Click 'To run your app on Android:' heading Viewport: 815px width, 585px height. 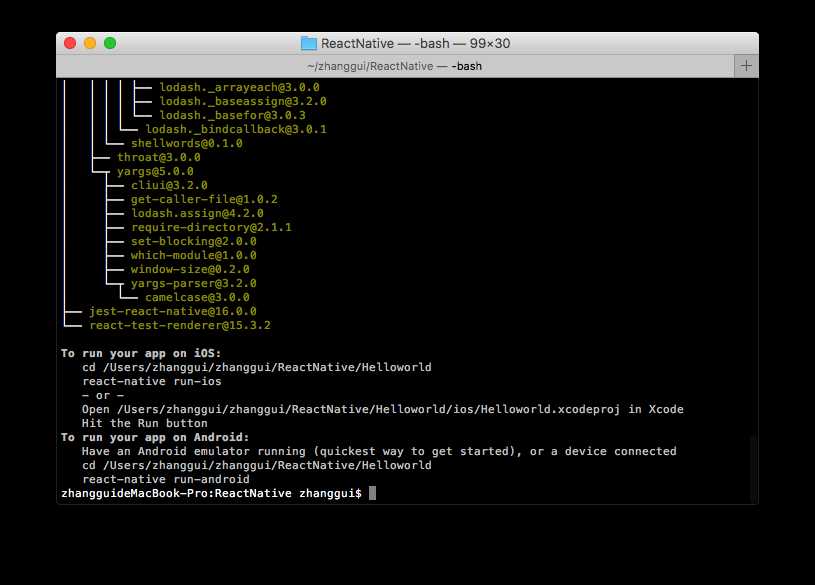point(155,438)
